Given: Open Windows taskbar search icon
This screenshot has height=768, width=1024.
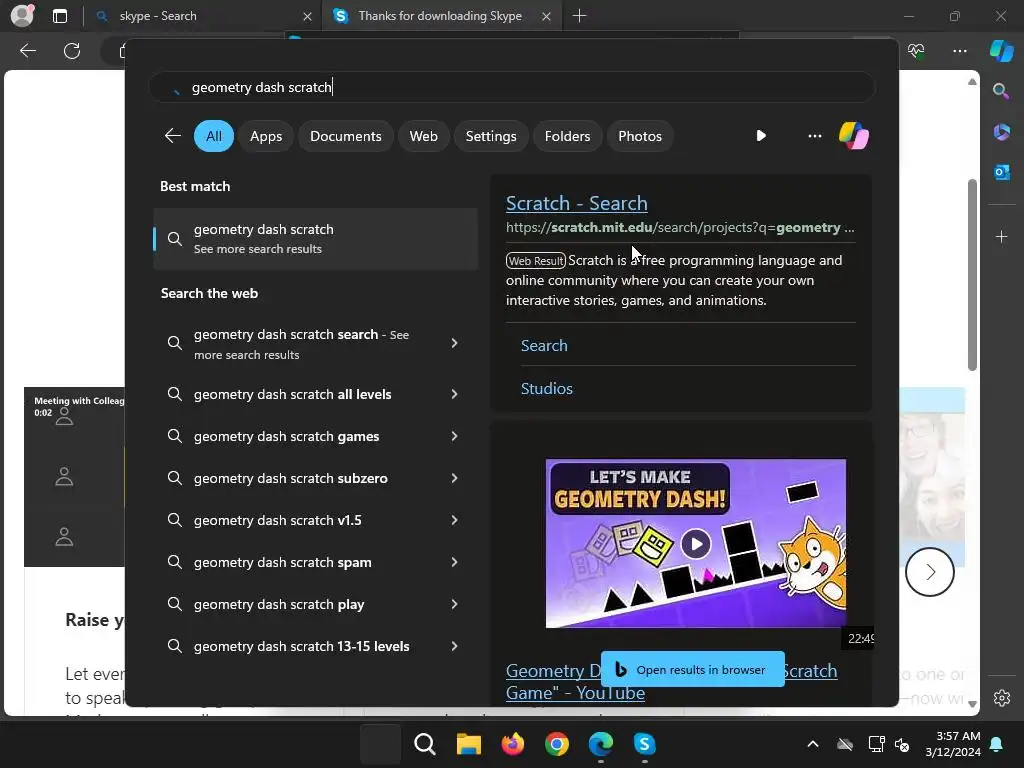Looking at the screenshot, I should (424, 744).
